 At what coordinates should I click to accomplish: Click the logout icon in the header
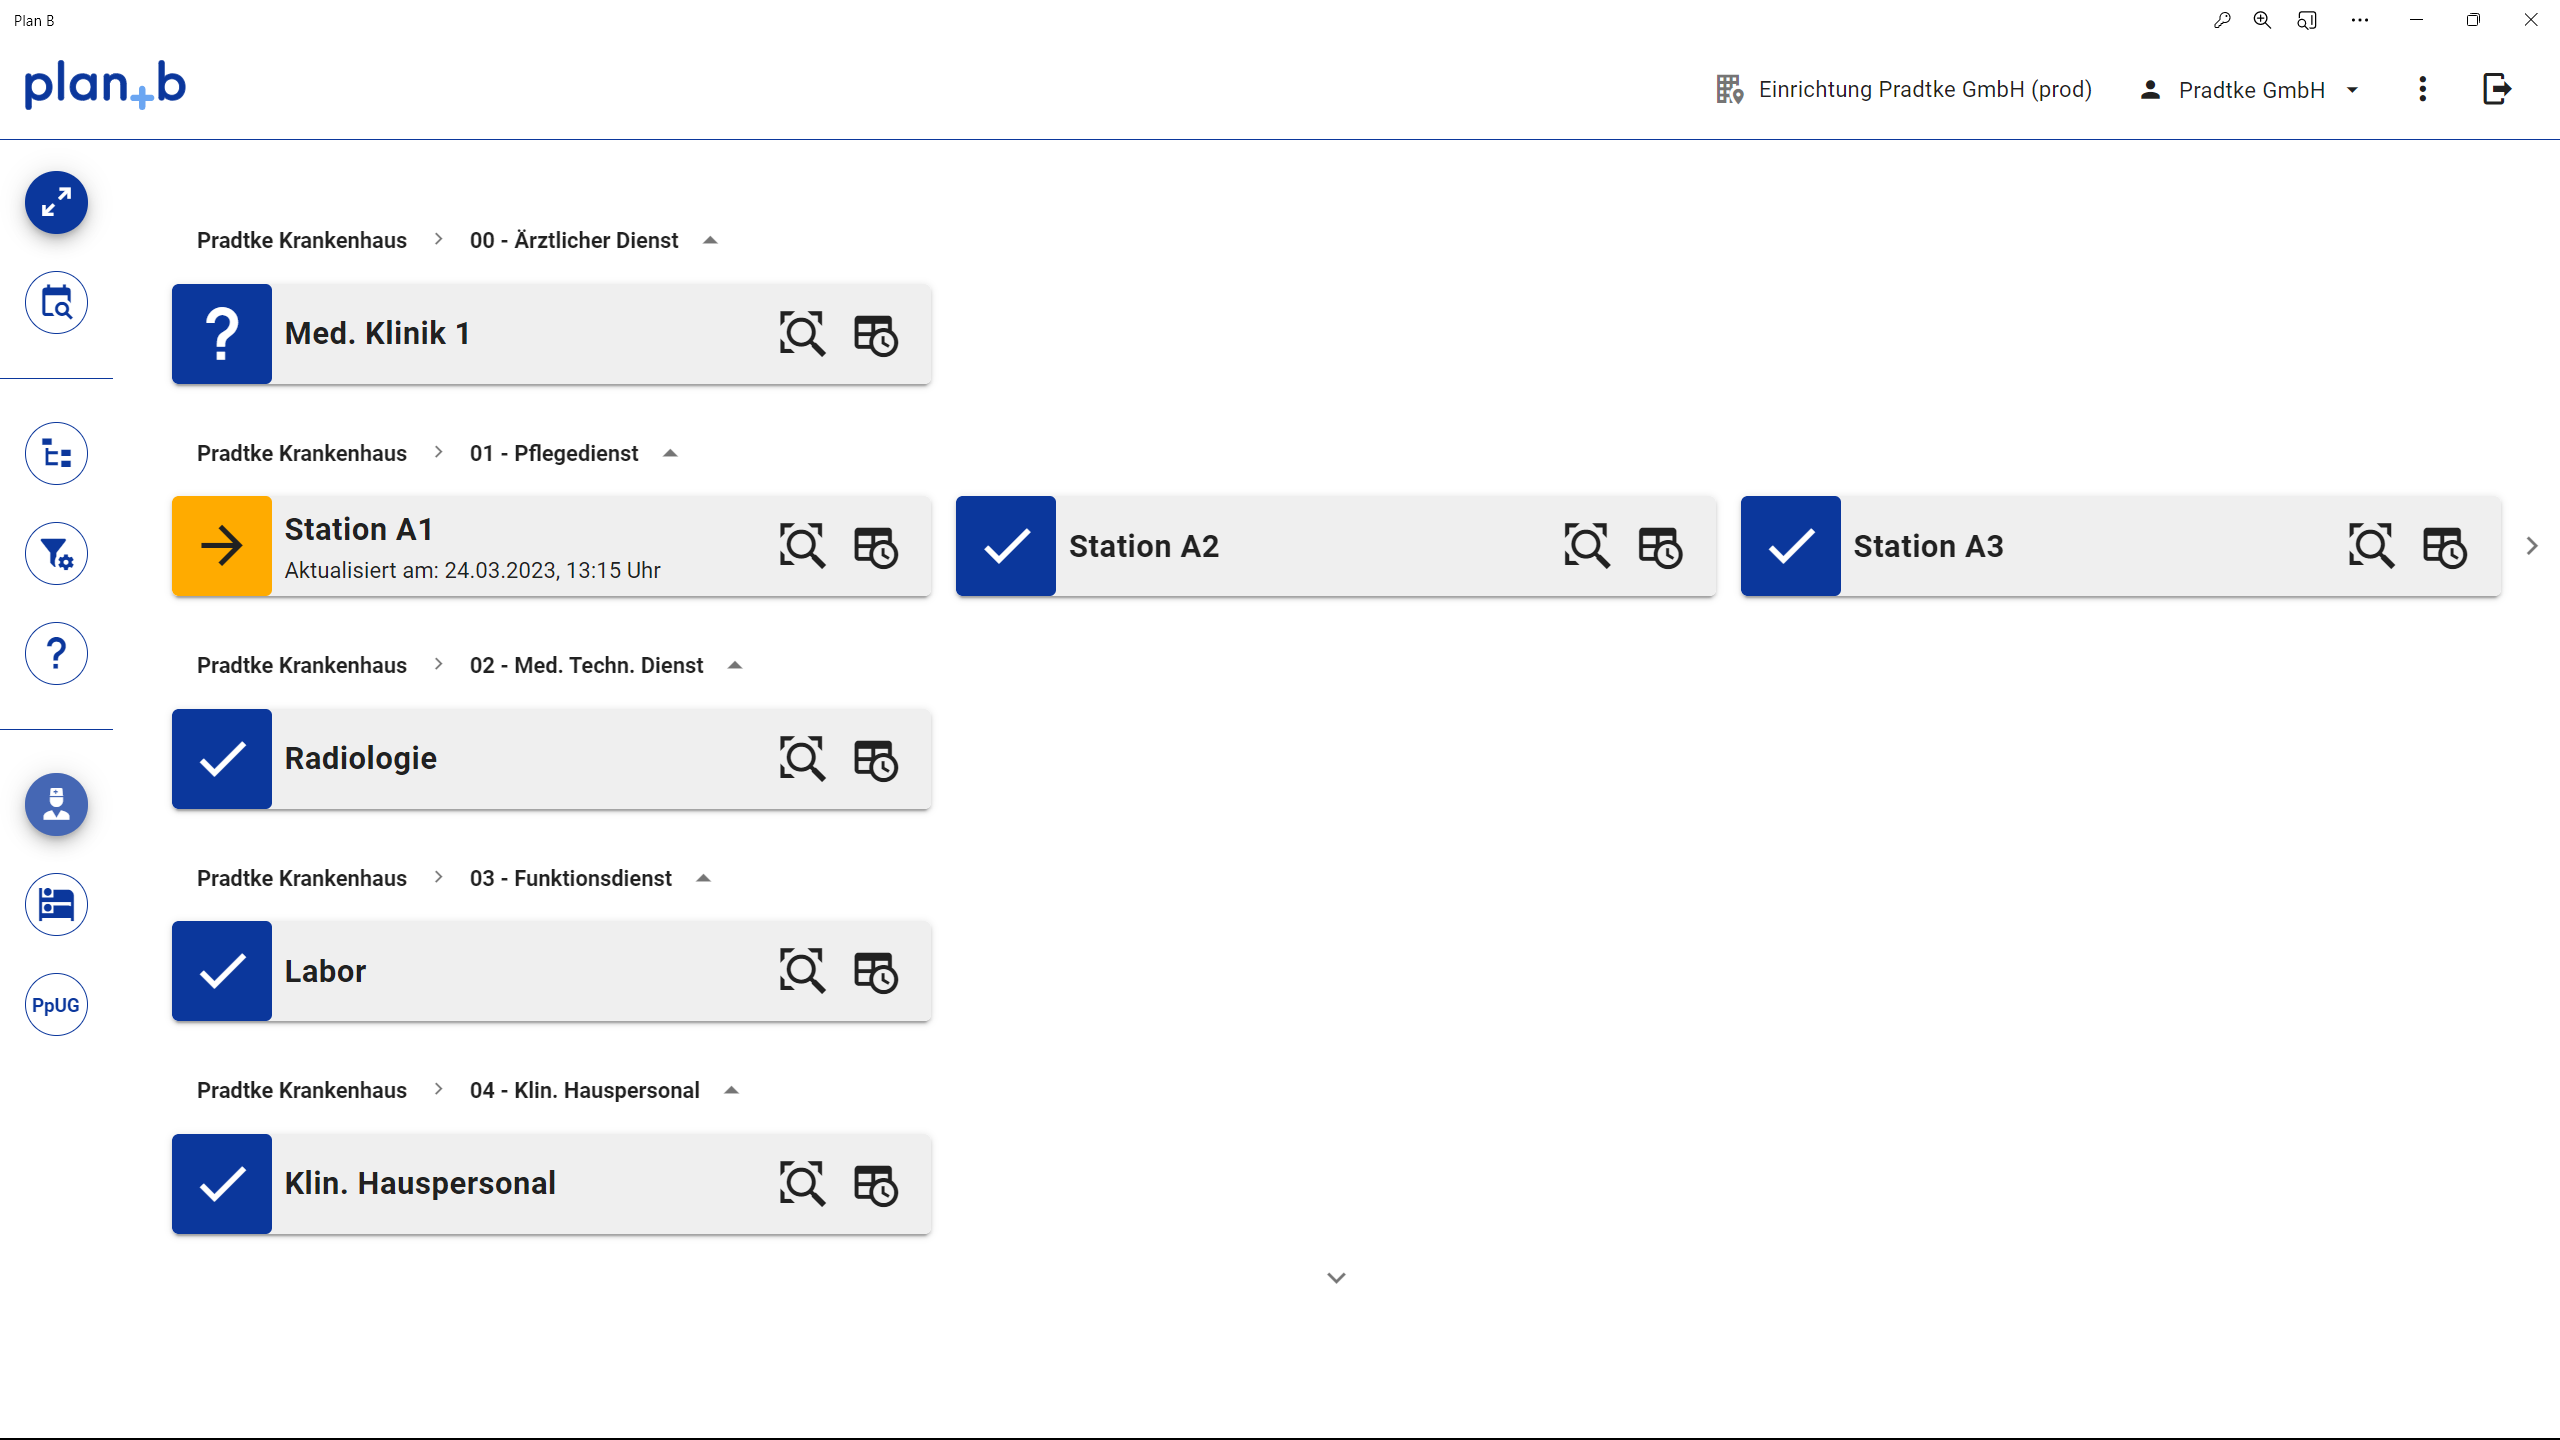(2497, 90)
